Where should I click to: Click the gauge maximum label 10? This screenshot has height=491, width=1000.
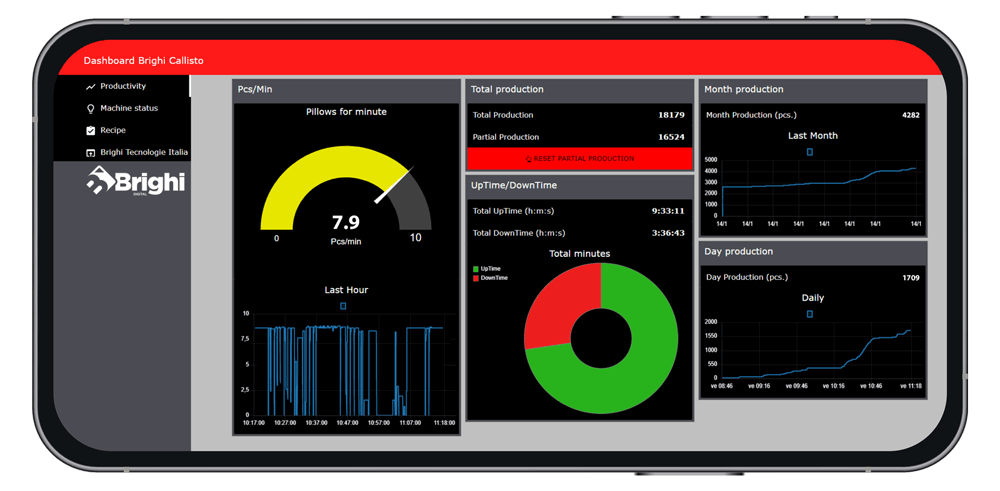coord(415,238)
